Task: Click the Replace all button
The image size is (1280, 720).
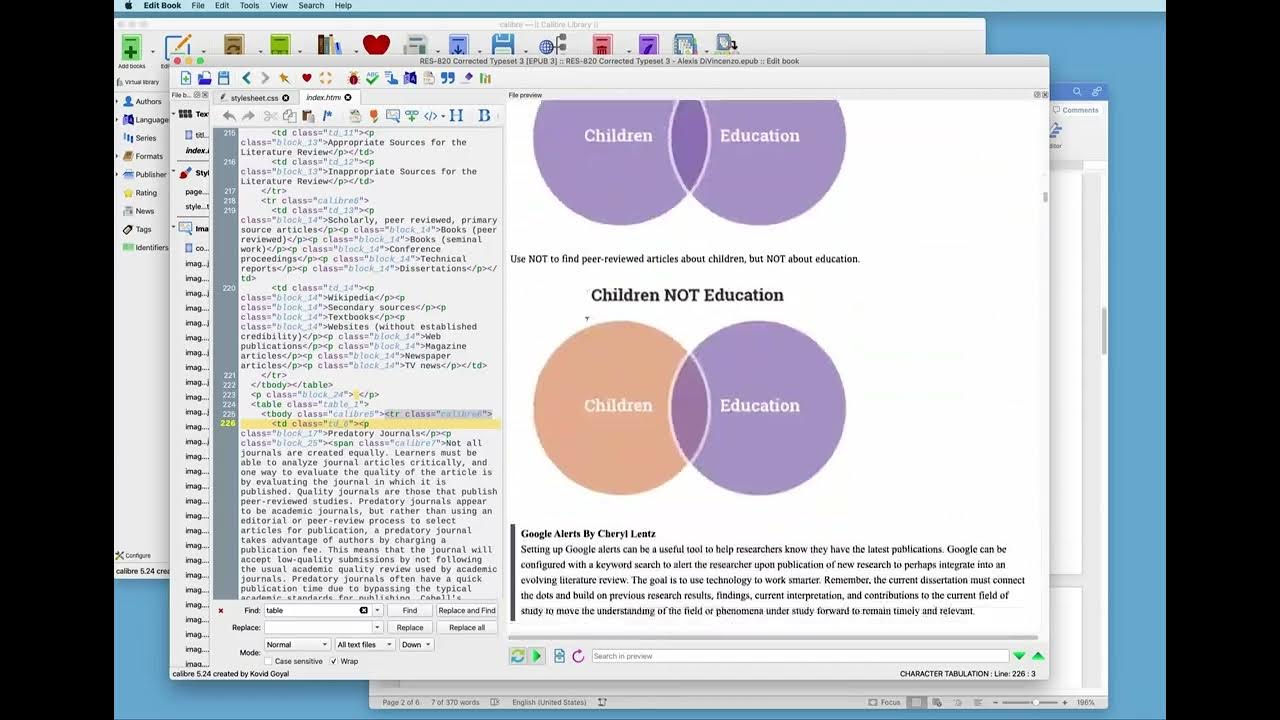Action: [467, 627]
